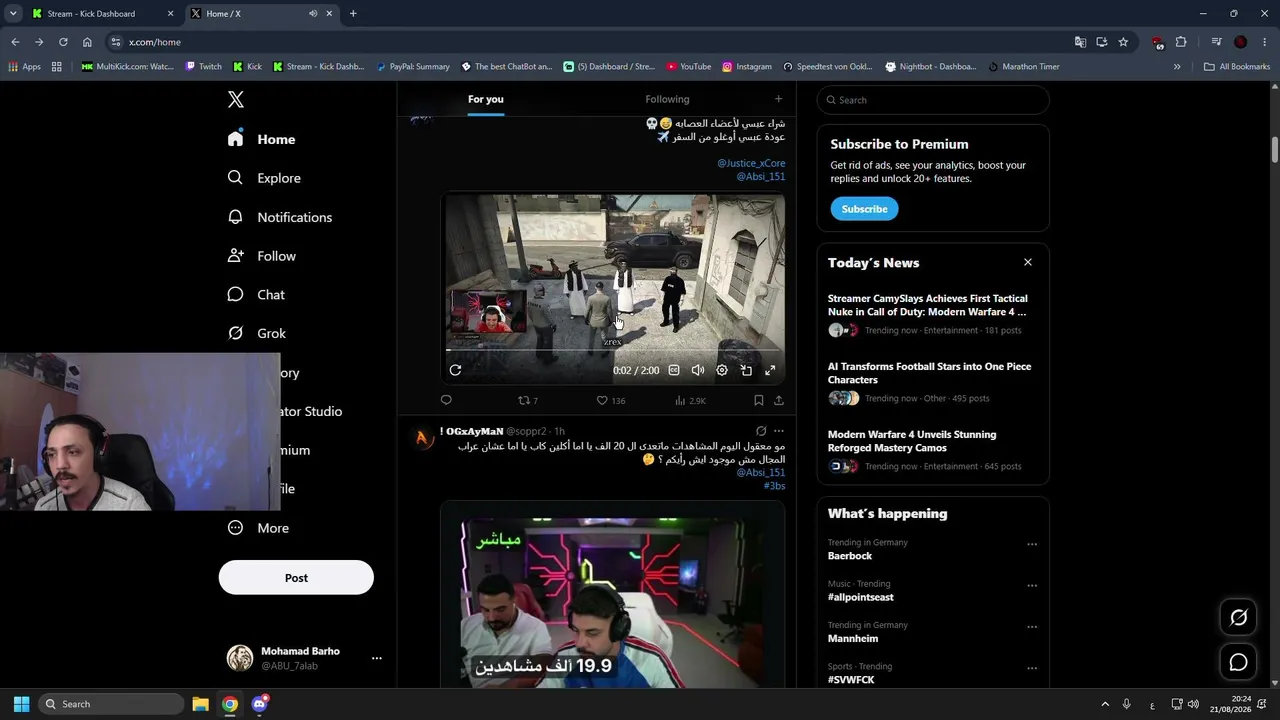The height and width of the screenshot is (720, 1280).
Task: Open File Explorer from taskbar
Action: (200, 704)
